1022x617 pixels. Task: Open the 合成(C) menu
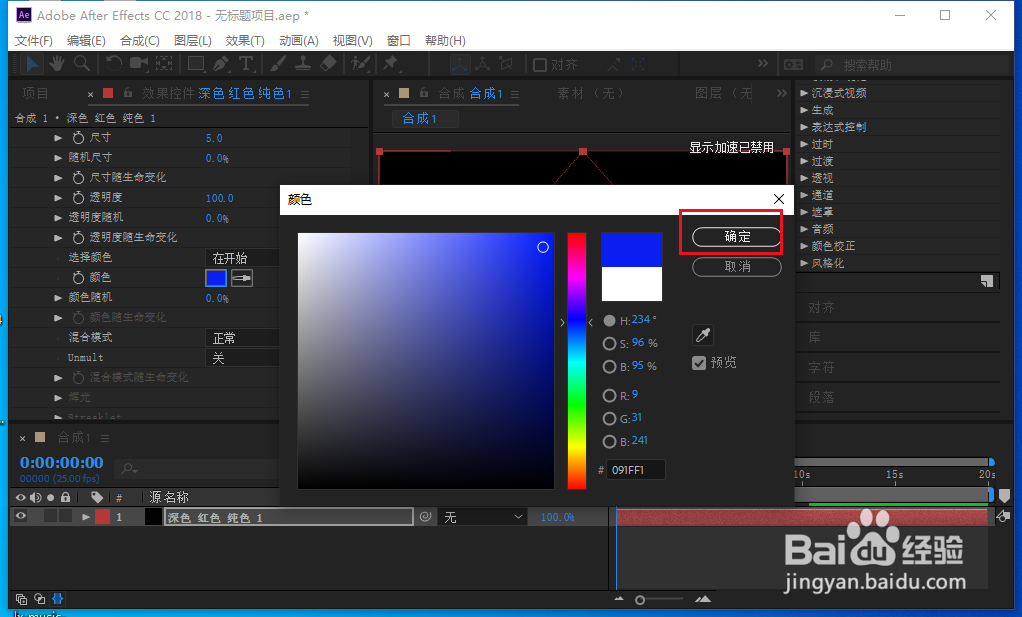pyautogui.click(x=139, y=41)
